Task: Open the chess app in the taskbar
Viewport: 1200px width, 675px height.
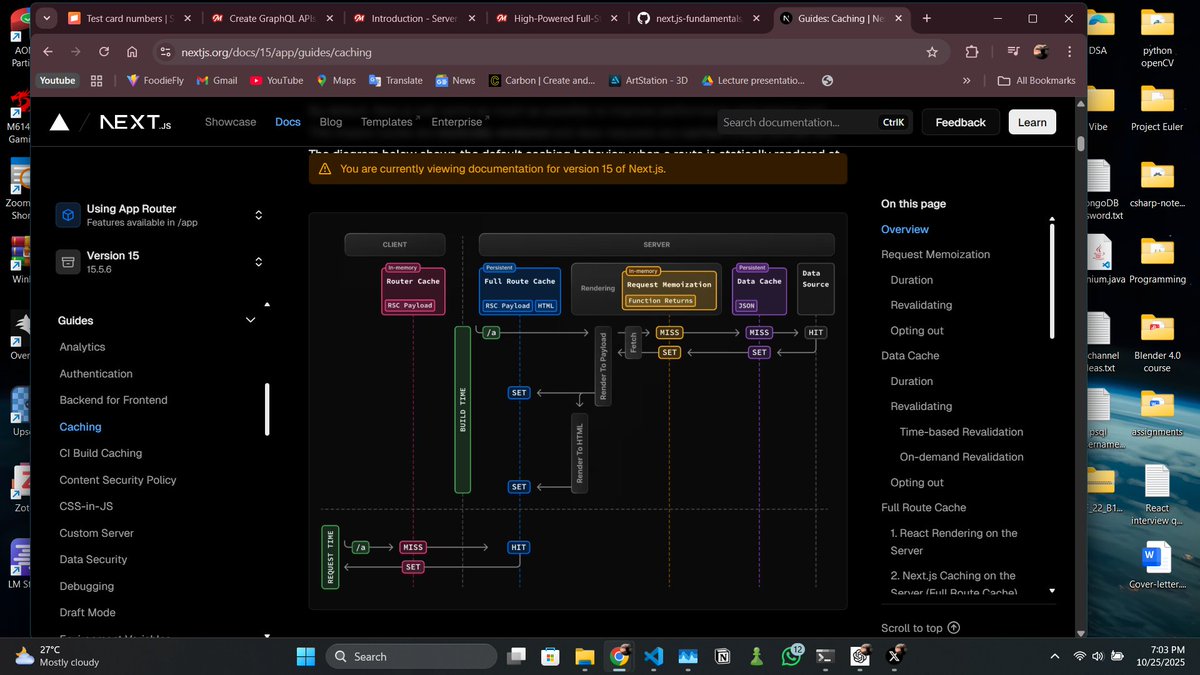Action: (757, 657)
